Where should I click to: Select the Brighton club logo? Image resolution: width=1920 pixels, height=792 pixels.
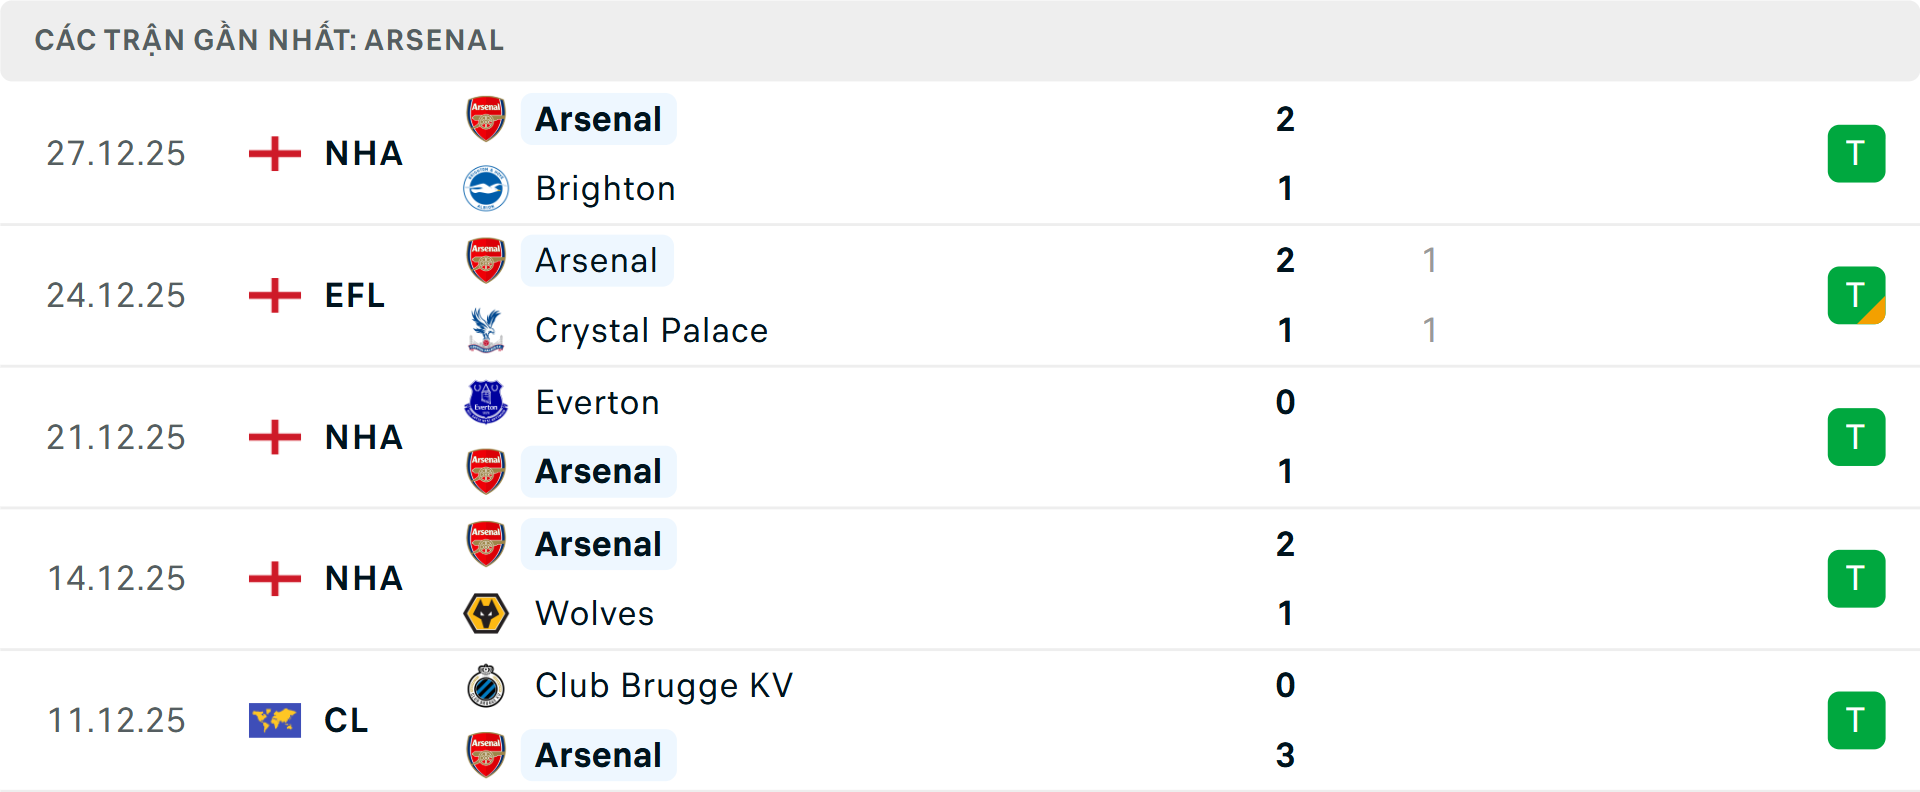point(486,188)
